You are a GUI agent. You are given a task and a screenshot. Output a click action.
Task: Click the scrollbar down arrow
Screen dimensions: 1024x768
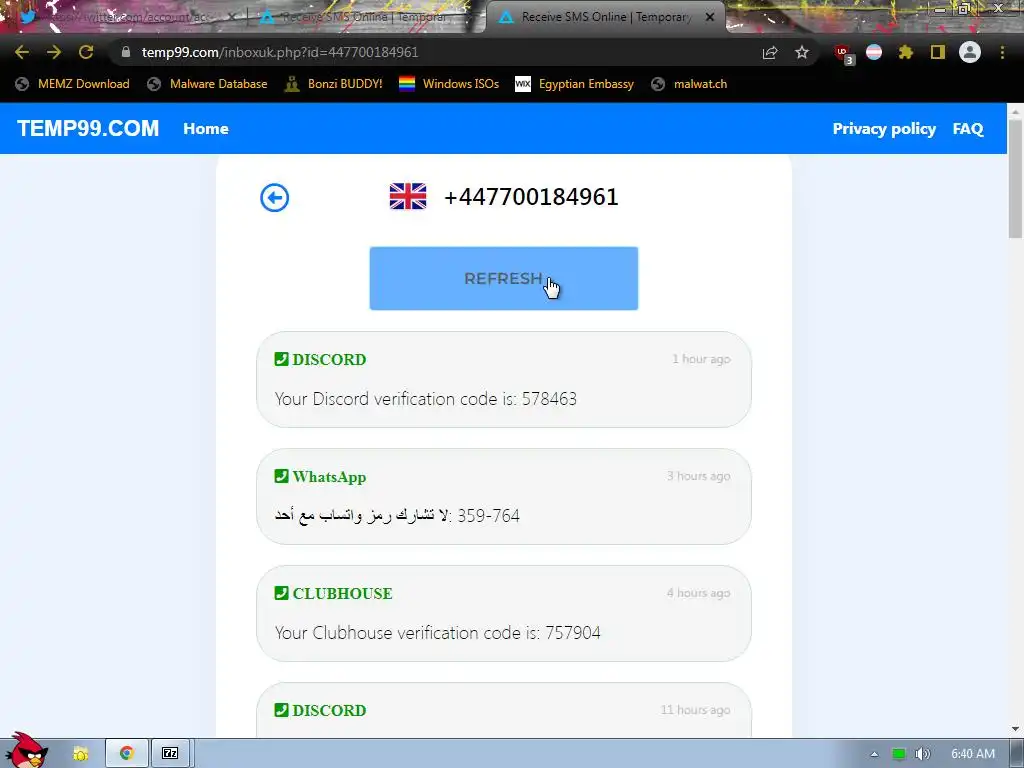(x=1015, y=729)
